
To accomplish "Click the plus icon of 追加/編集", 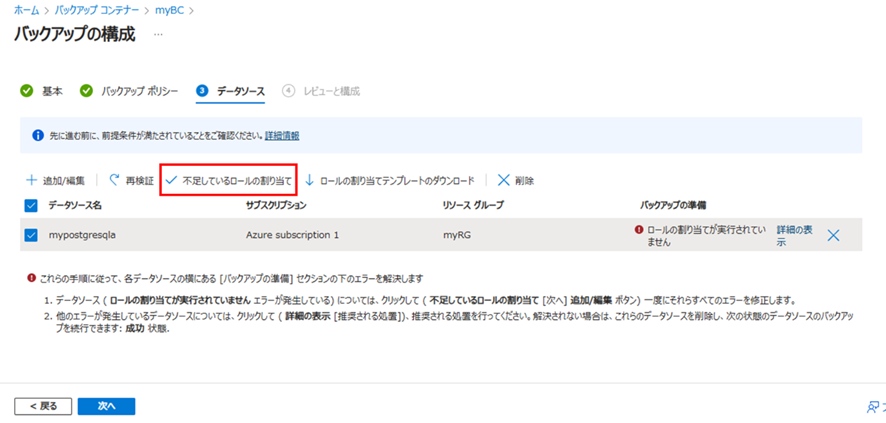I will coord(31,181).
